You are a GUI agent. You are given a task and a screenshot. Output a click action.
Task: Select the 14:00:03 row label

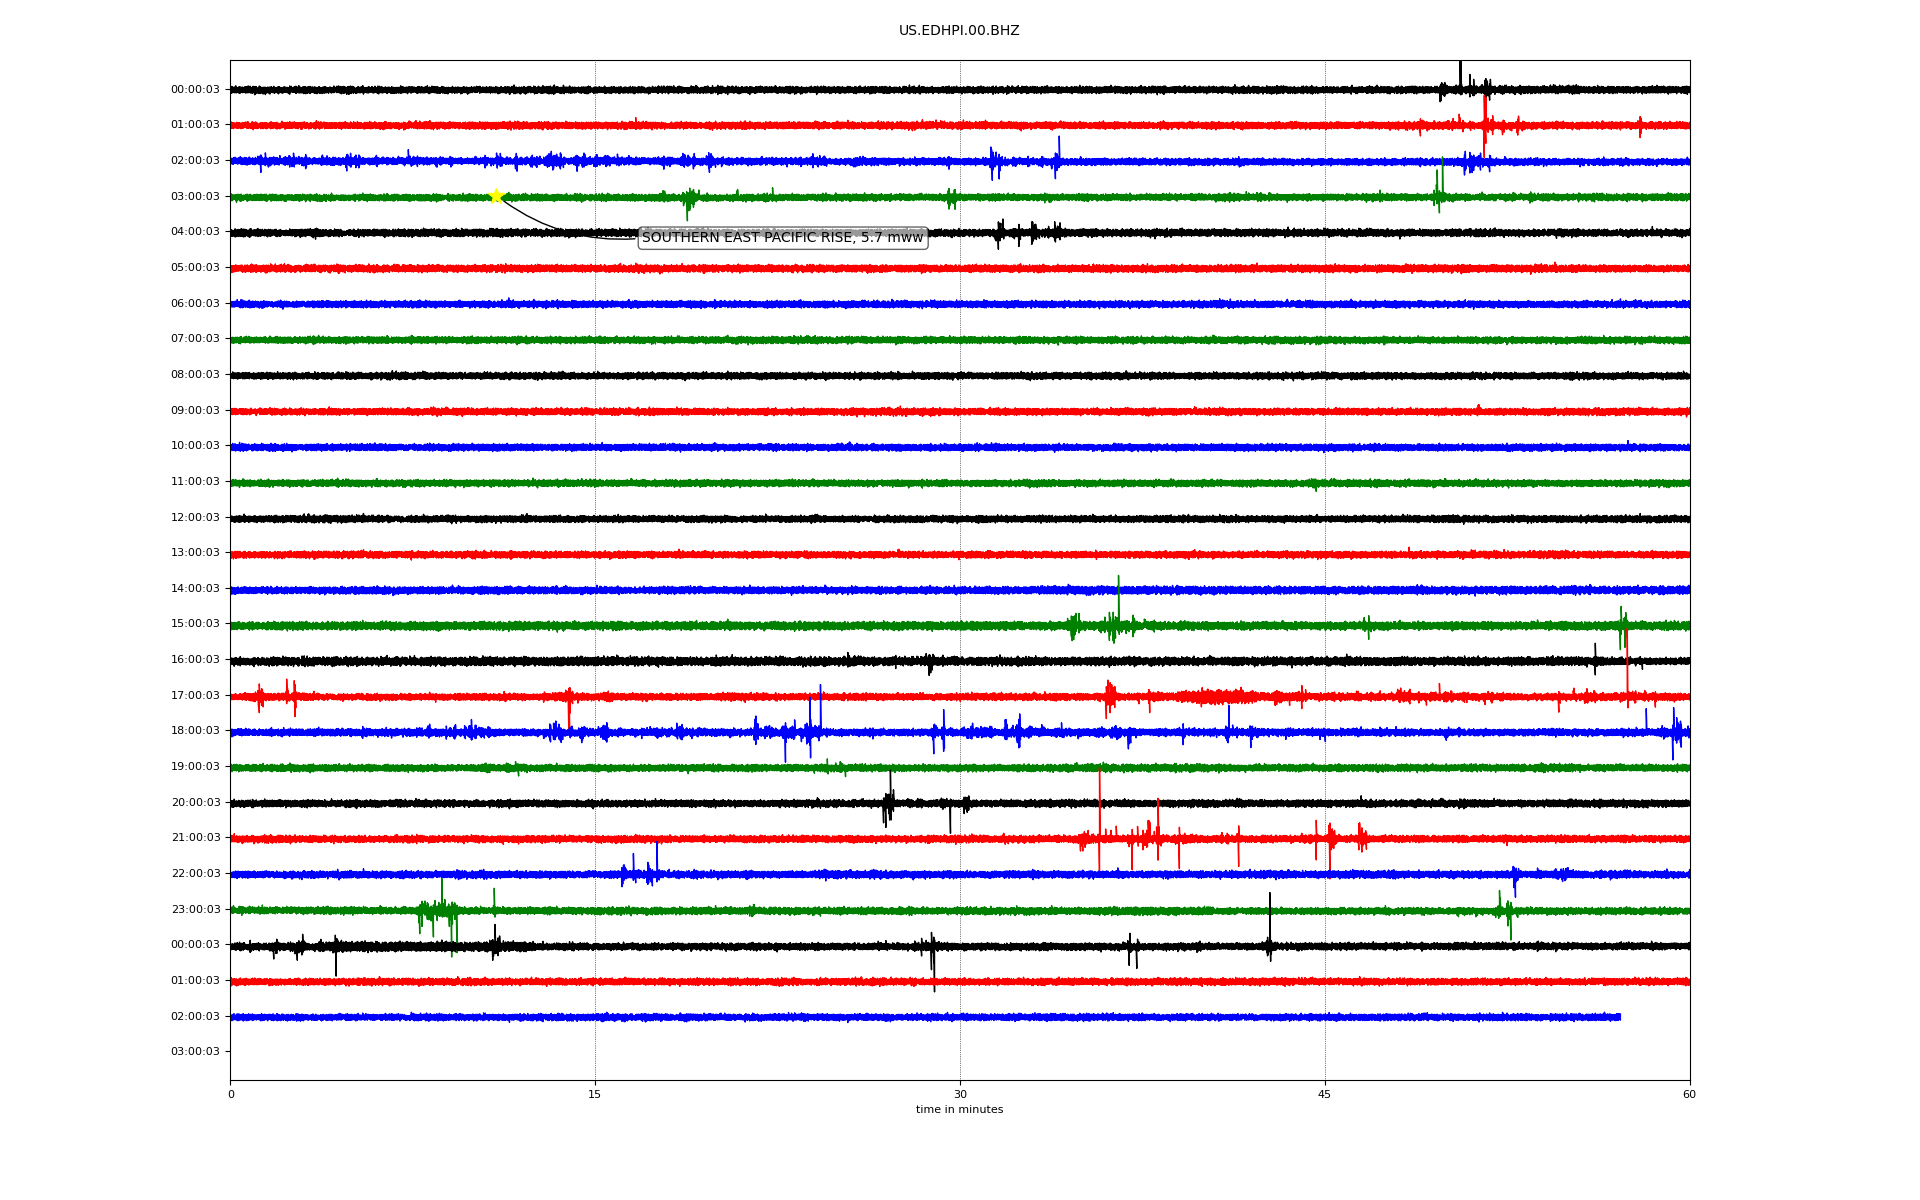[x=195, y=589]
